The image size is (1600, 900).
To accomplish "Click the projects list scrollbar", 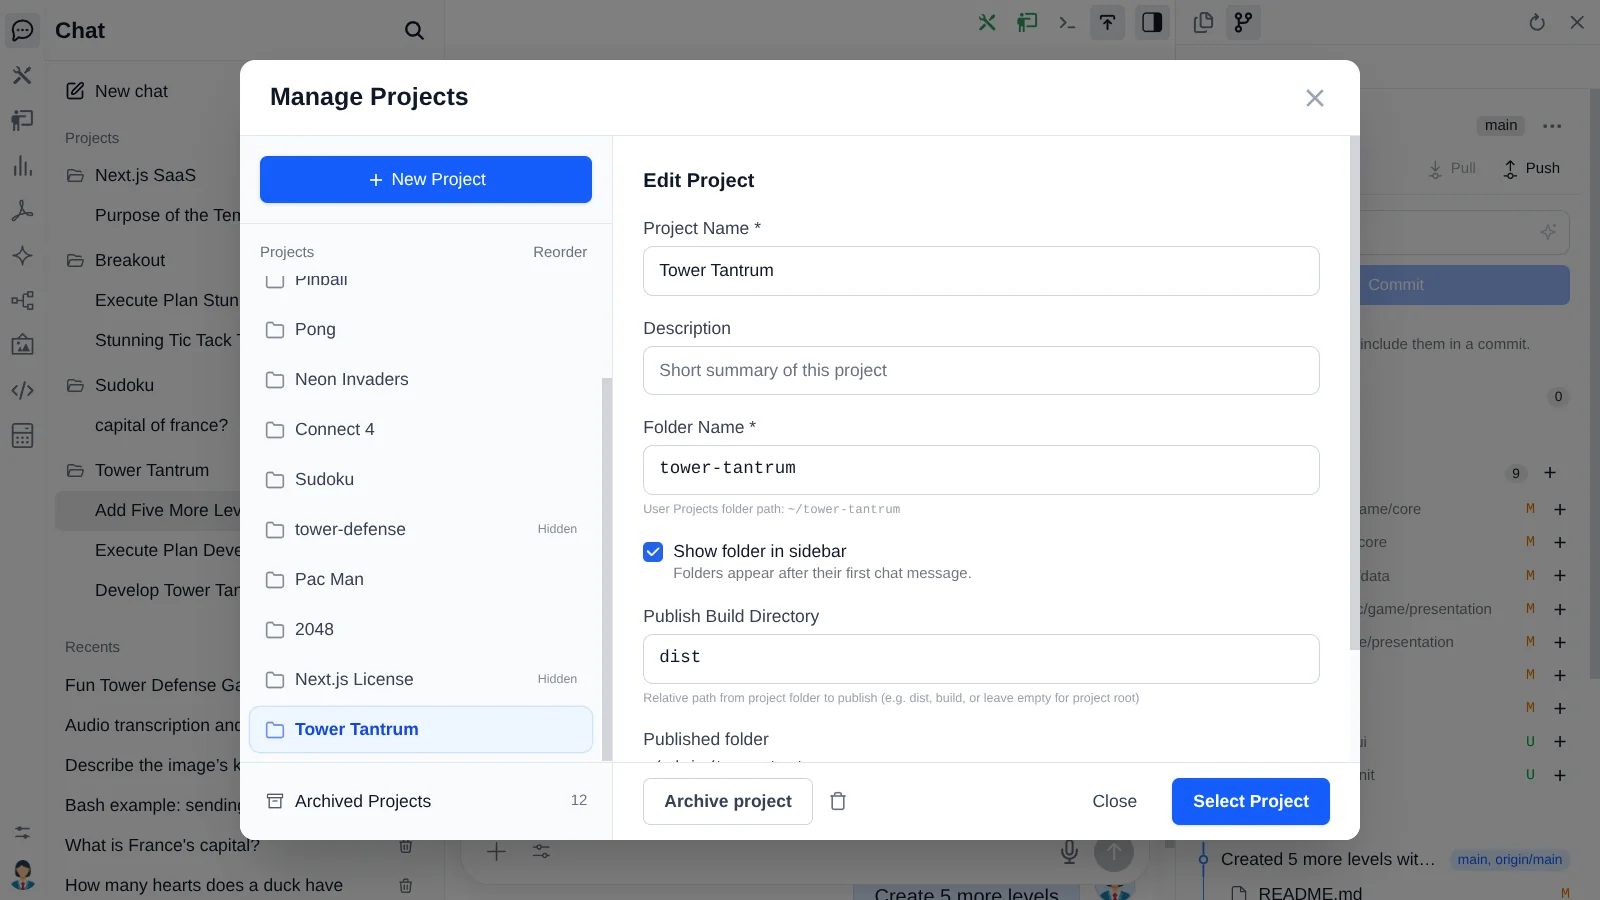I will point(606,568).
